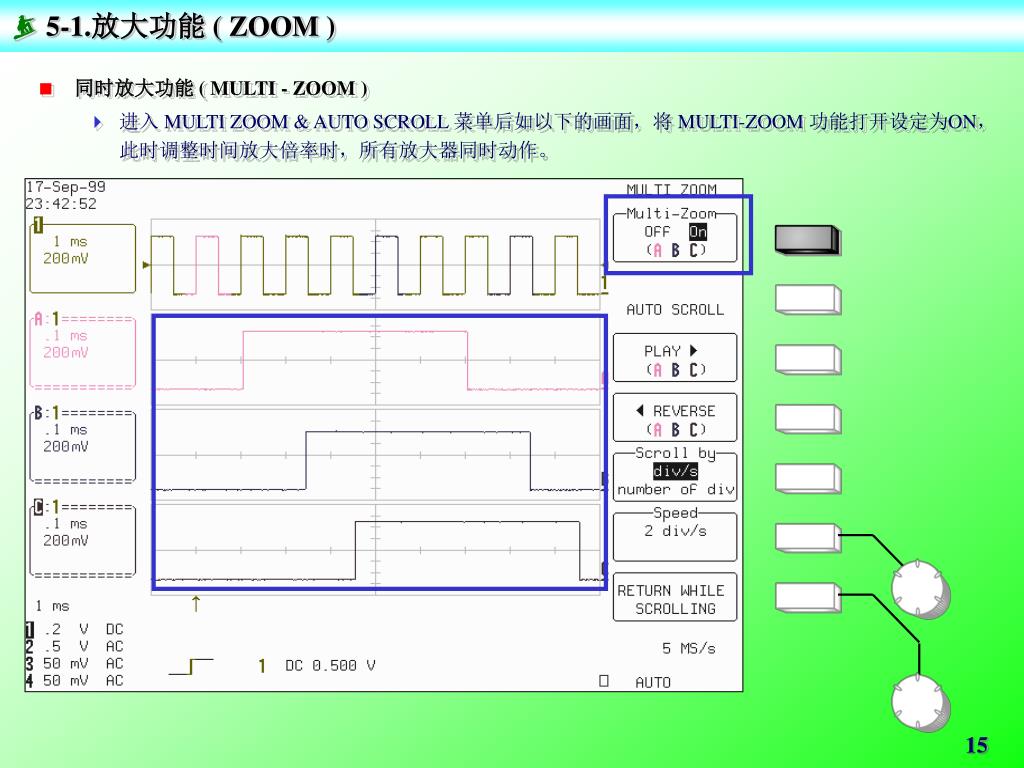The height and width of the screenshot is (768, 1024).
Task: Choose number of div in Scroll by
Action: point(676,489)
